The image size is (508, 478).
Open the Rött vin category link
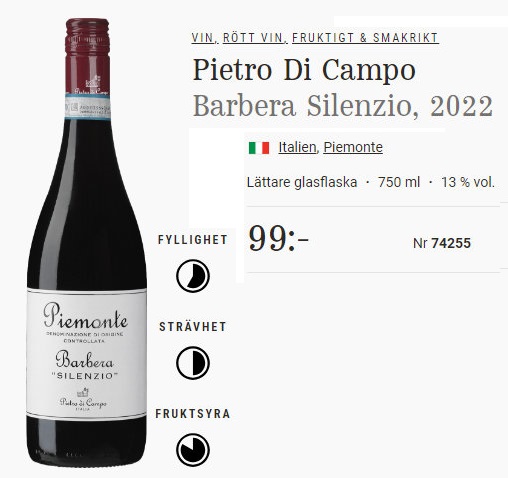253,38
